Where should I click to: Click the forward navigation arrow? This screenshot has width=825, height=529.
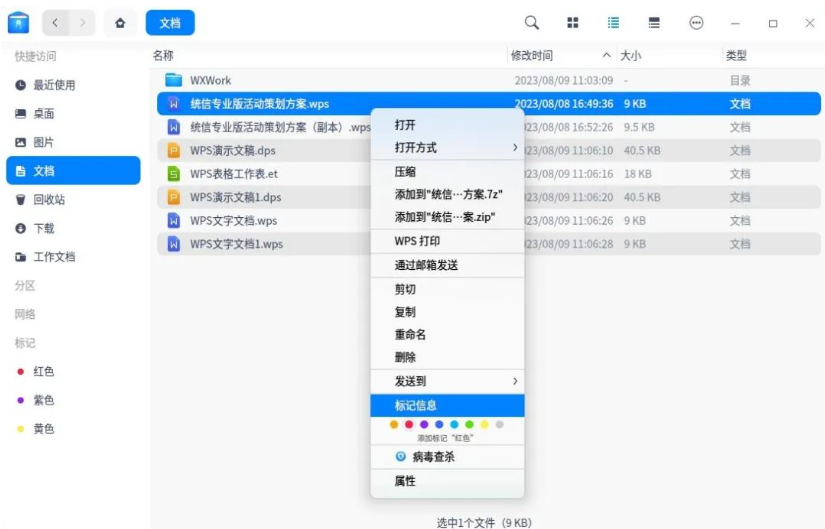point(82,23)
